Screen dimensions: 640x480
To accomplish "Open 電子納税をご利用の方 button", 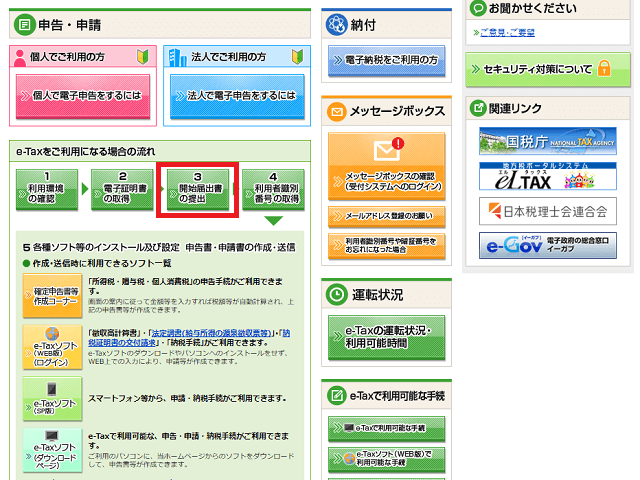I will [386, 60].
